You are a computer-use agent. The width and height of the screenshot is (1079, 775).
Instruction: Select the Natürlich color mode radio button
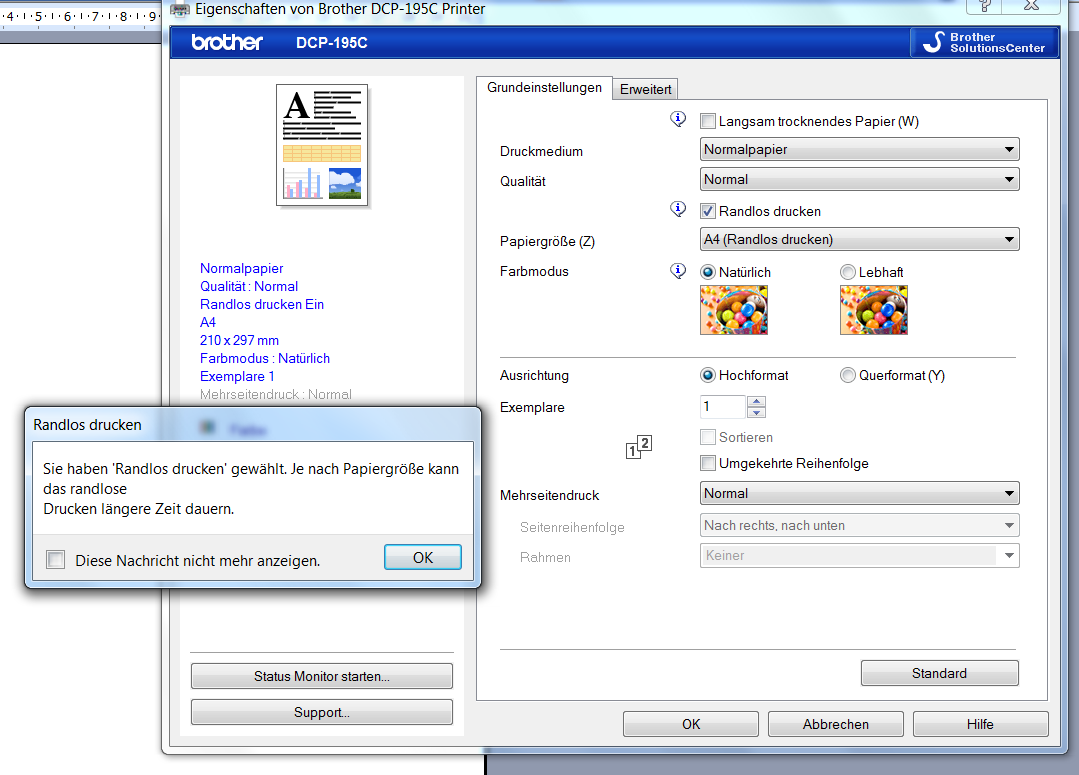click(707, 273)
